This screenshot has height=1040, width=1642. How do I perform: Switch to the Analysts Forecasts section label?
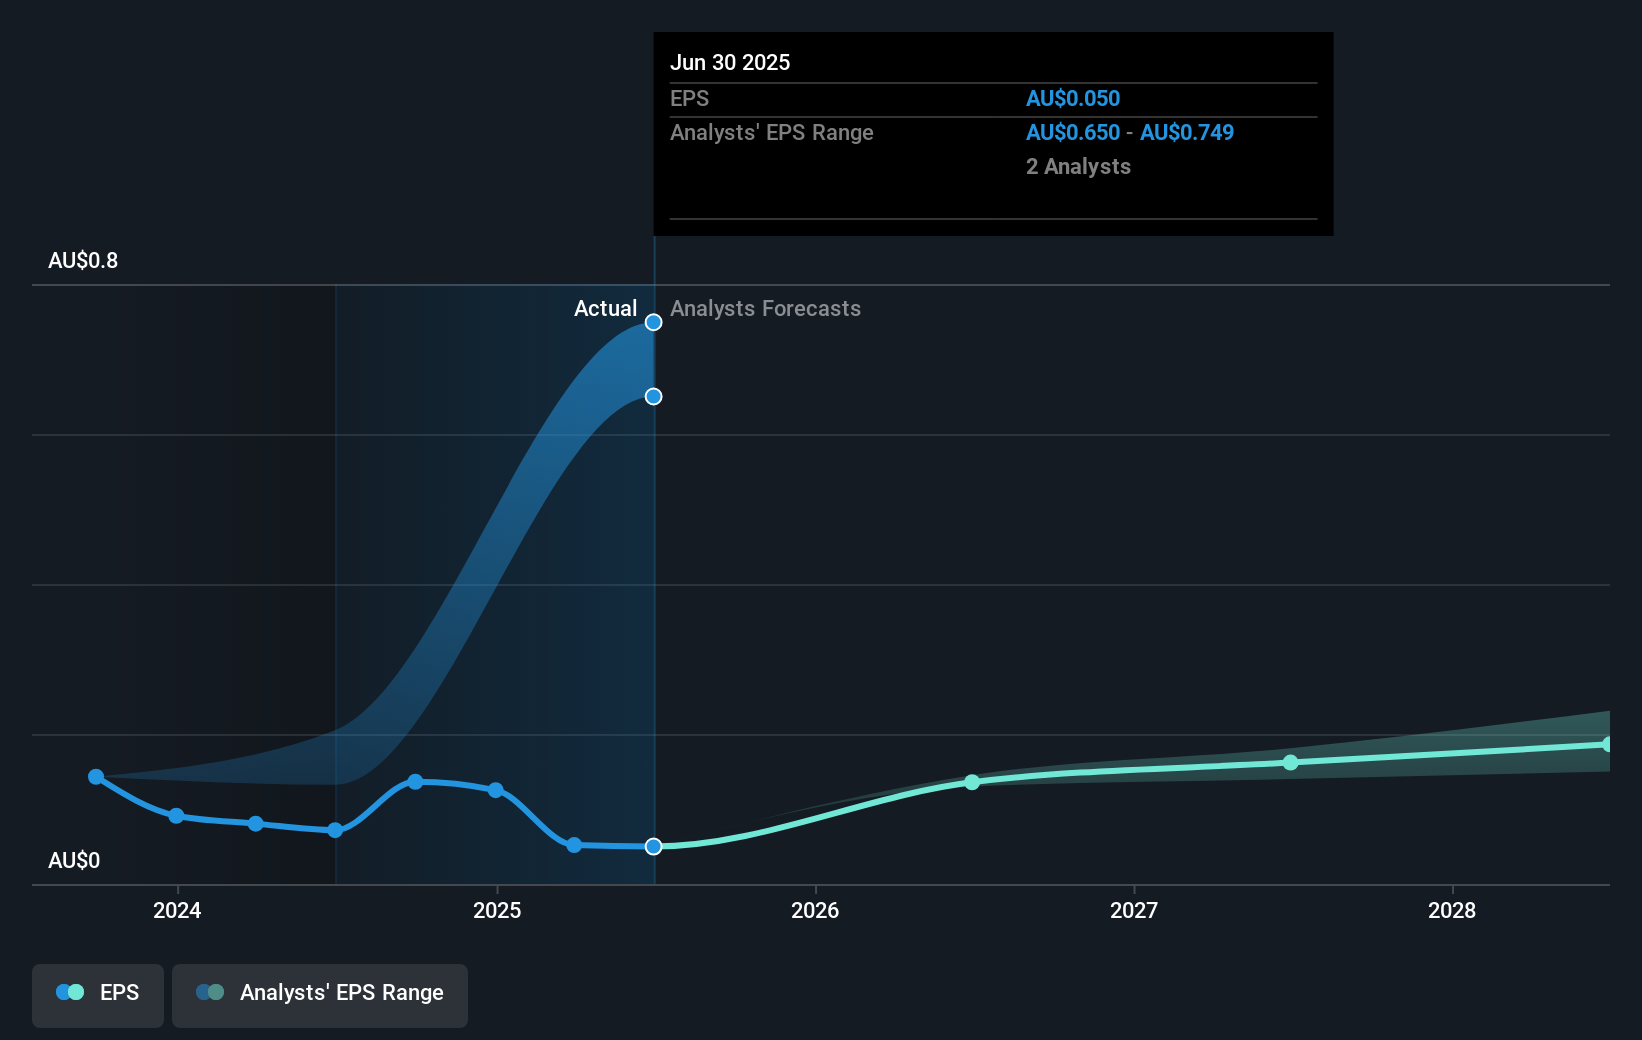tap(765, 308)
